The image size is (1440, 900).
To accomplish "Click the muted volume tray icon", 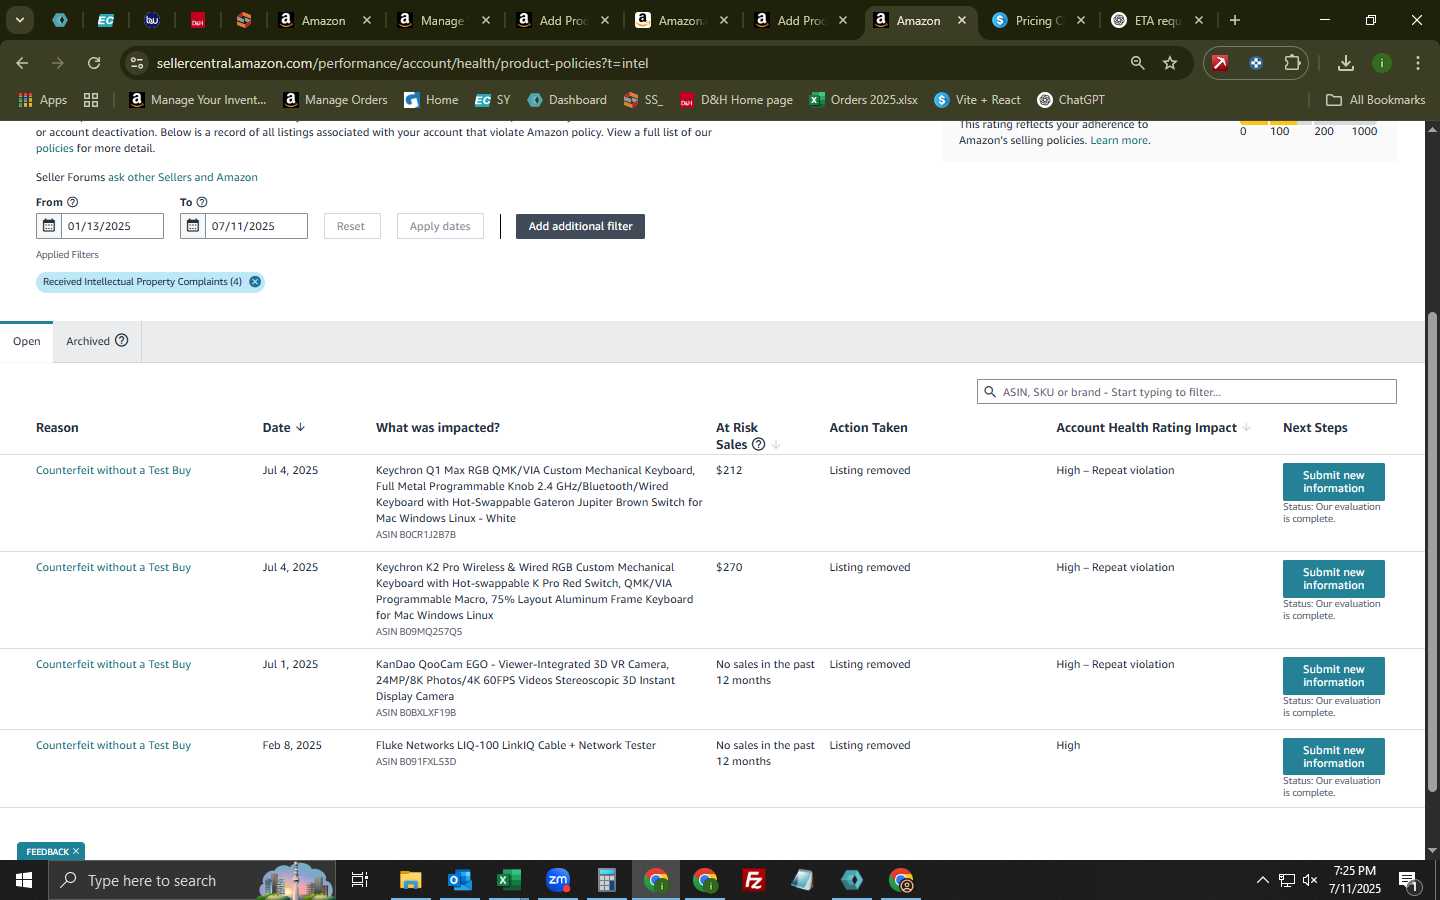I will (x=1310, y=880).
